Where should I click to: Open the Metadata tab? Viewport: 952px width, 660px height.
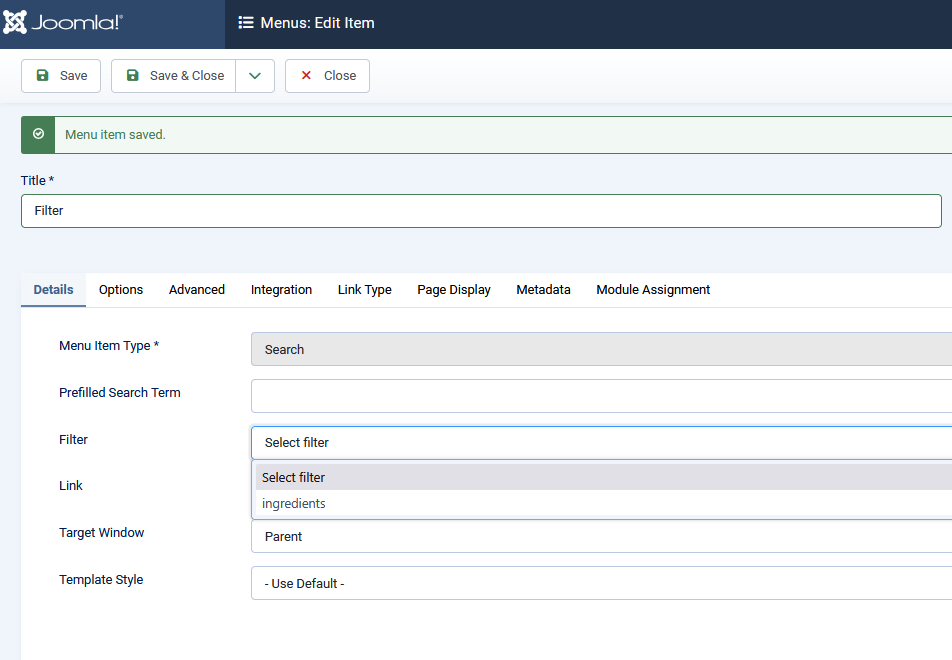point(543,290)
